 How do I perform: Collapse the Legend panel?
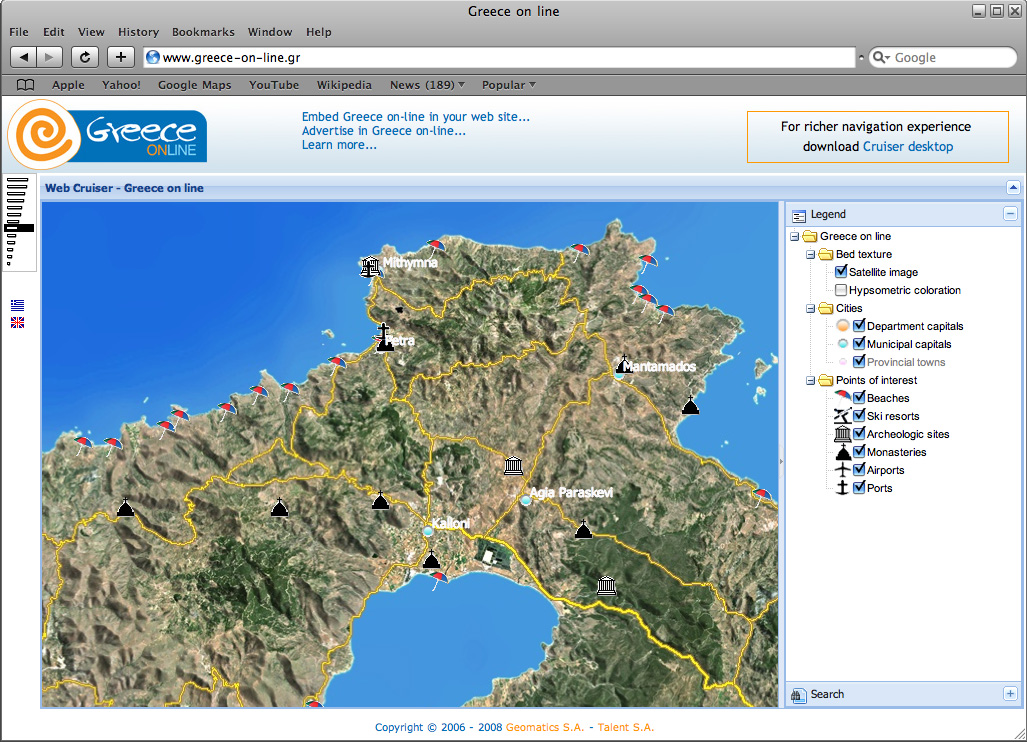1010,214
